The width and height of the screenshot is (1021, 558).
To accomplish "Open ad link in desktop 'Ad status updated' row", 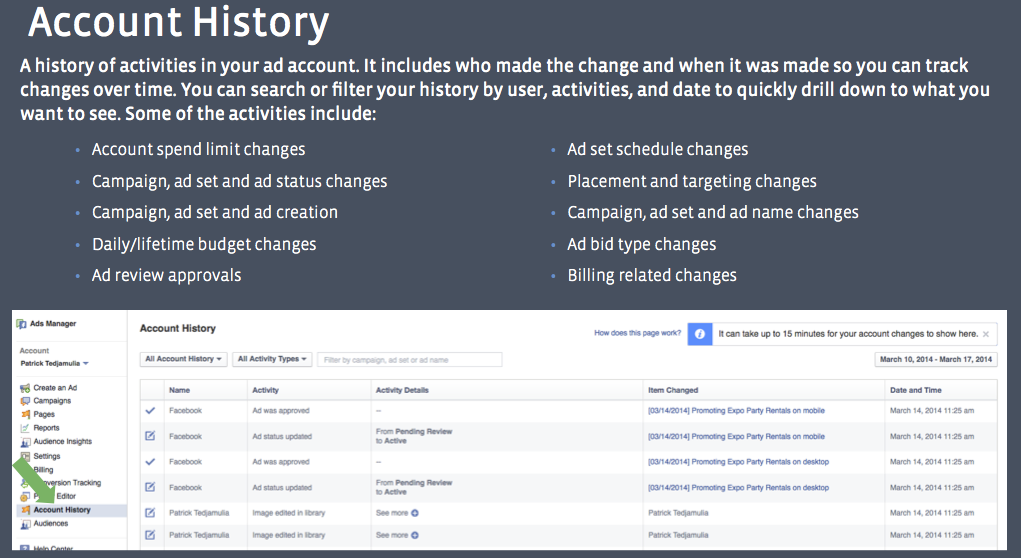I will point(738,487).
